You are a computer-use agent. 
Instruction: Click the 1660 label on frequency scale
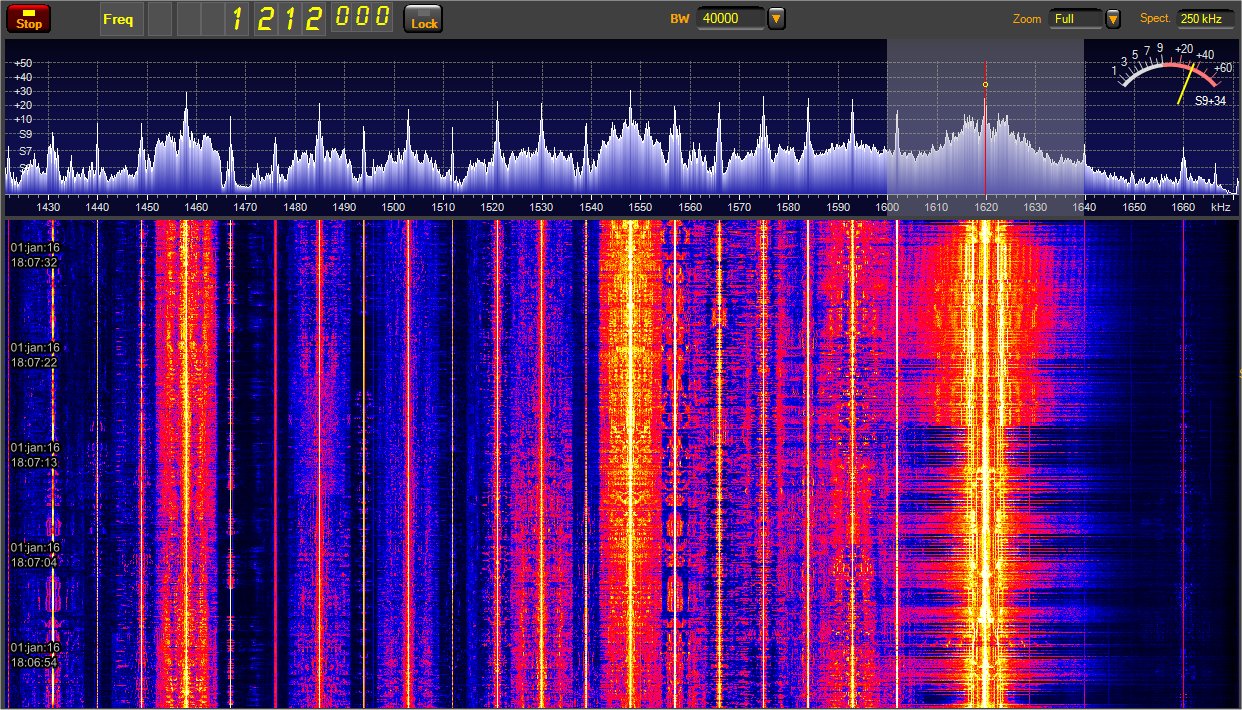tap(1183, 207)
